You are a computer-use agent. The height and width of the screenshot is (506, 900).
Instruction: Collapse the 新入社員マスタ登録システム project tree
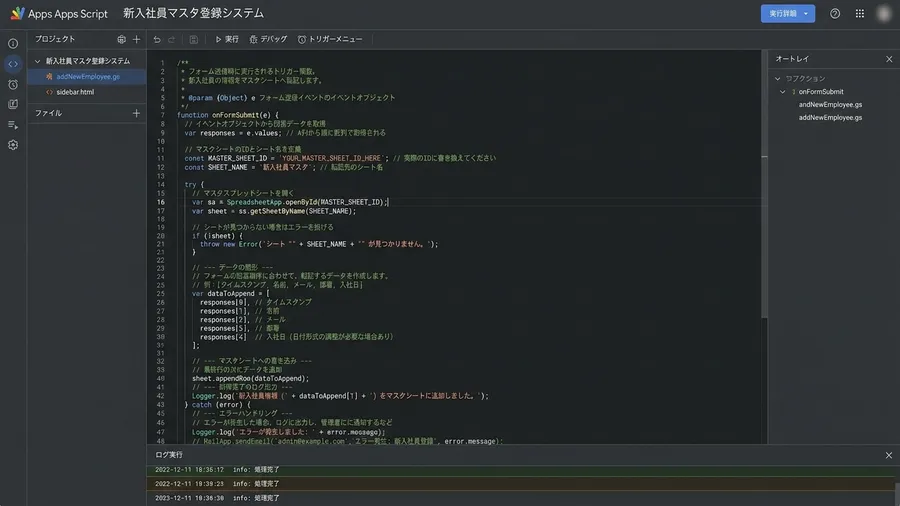click(x=37, y=61)
